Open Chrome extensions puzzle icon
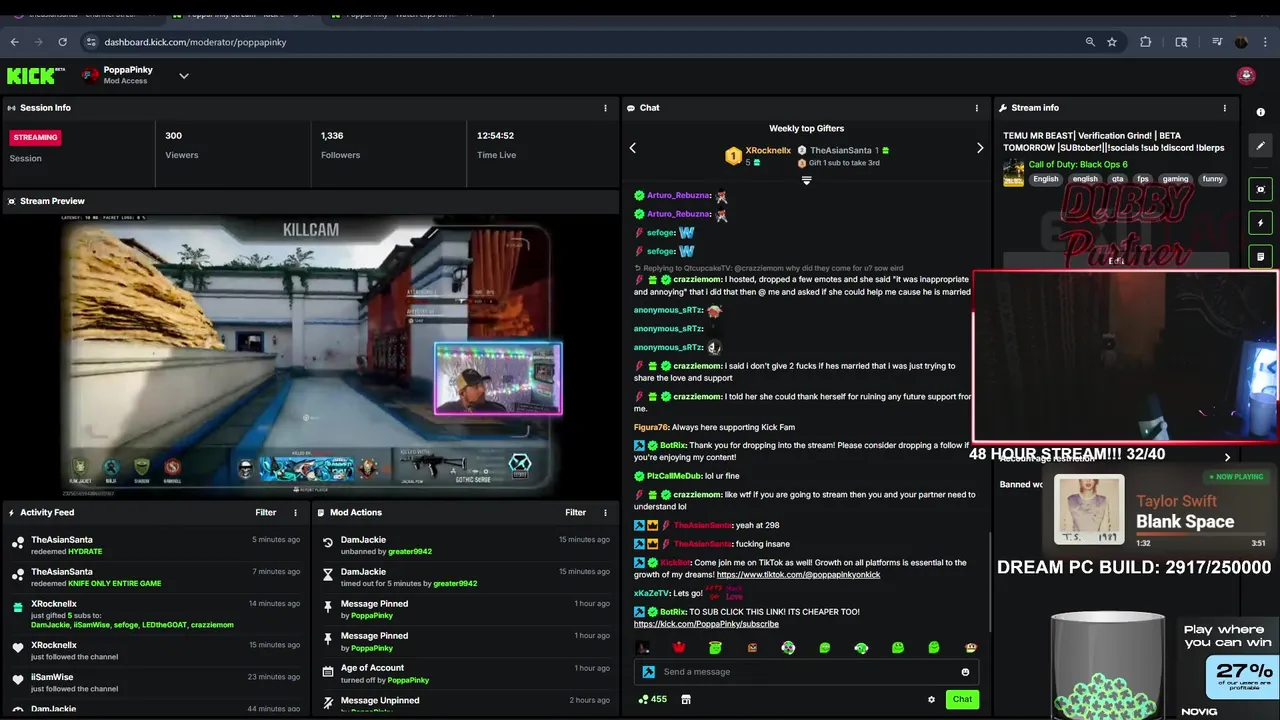 [x=1146, y=42]
